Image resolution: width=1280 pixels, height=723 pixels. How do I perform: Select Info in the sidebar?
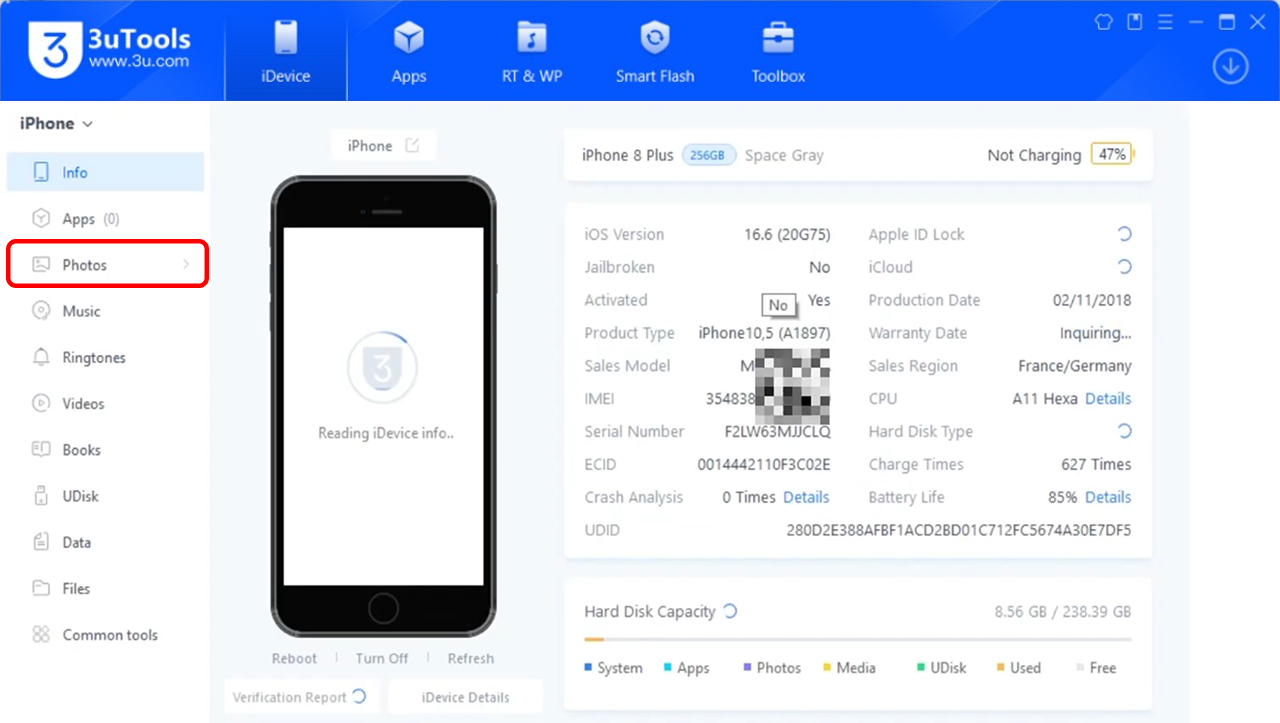[75, 172]
